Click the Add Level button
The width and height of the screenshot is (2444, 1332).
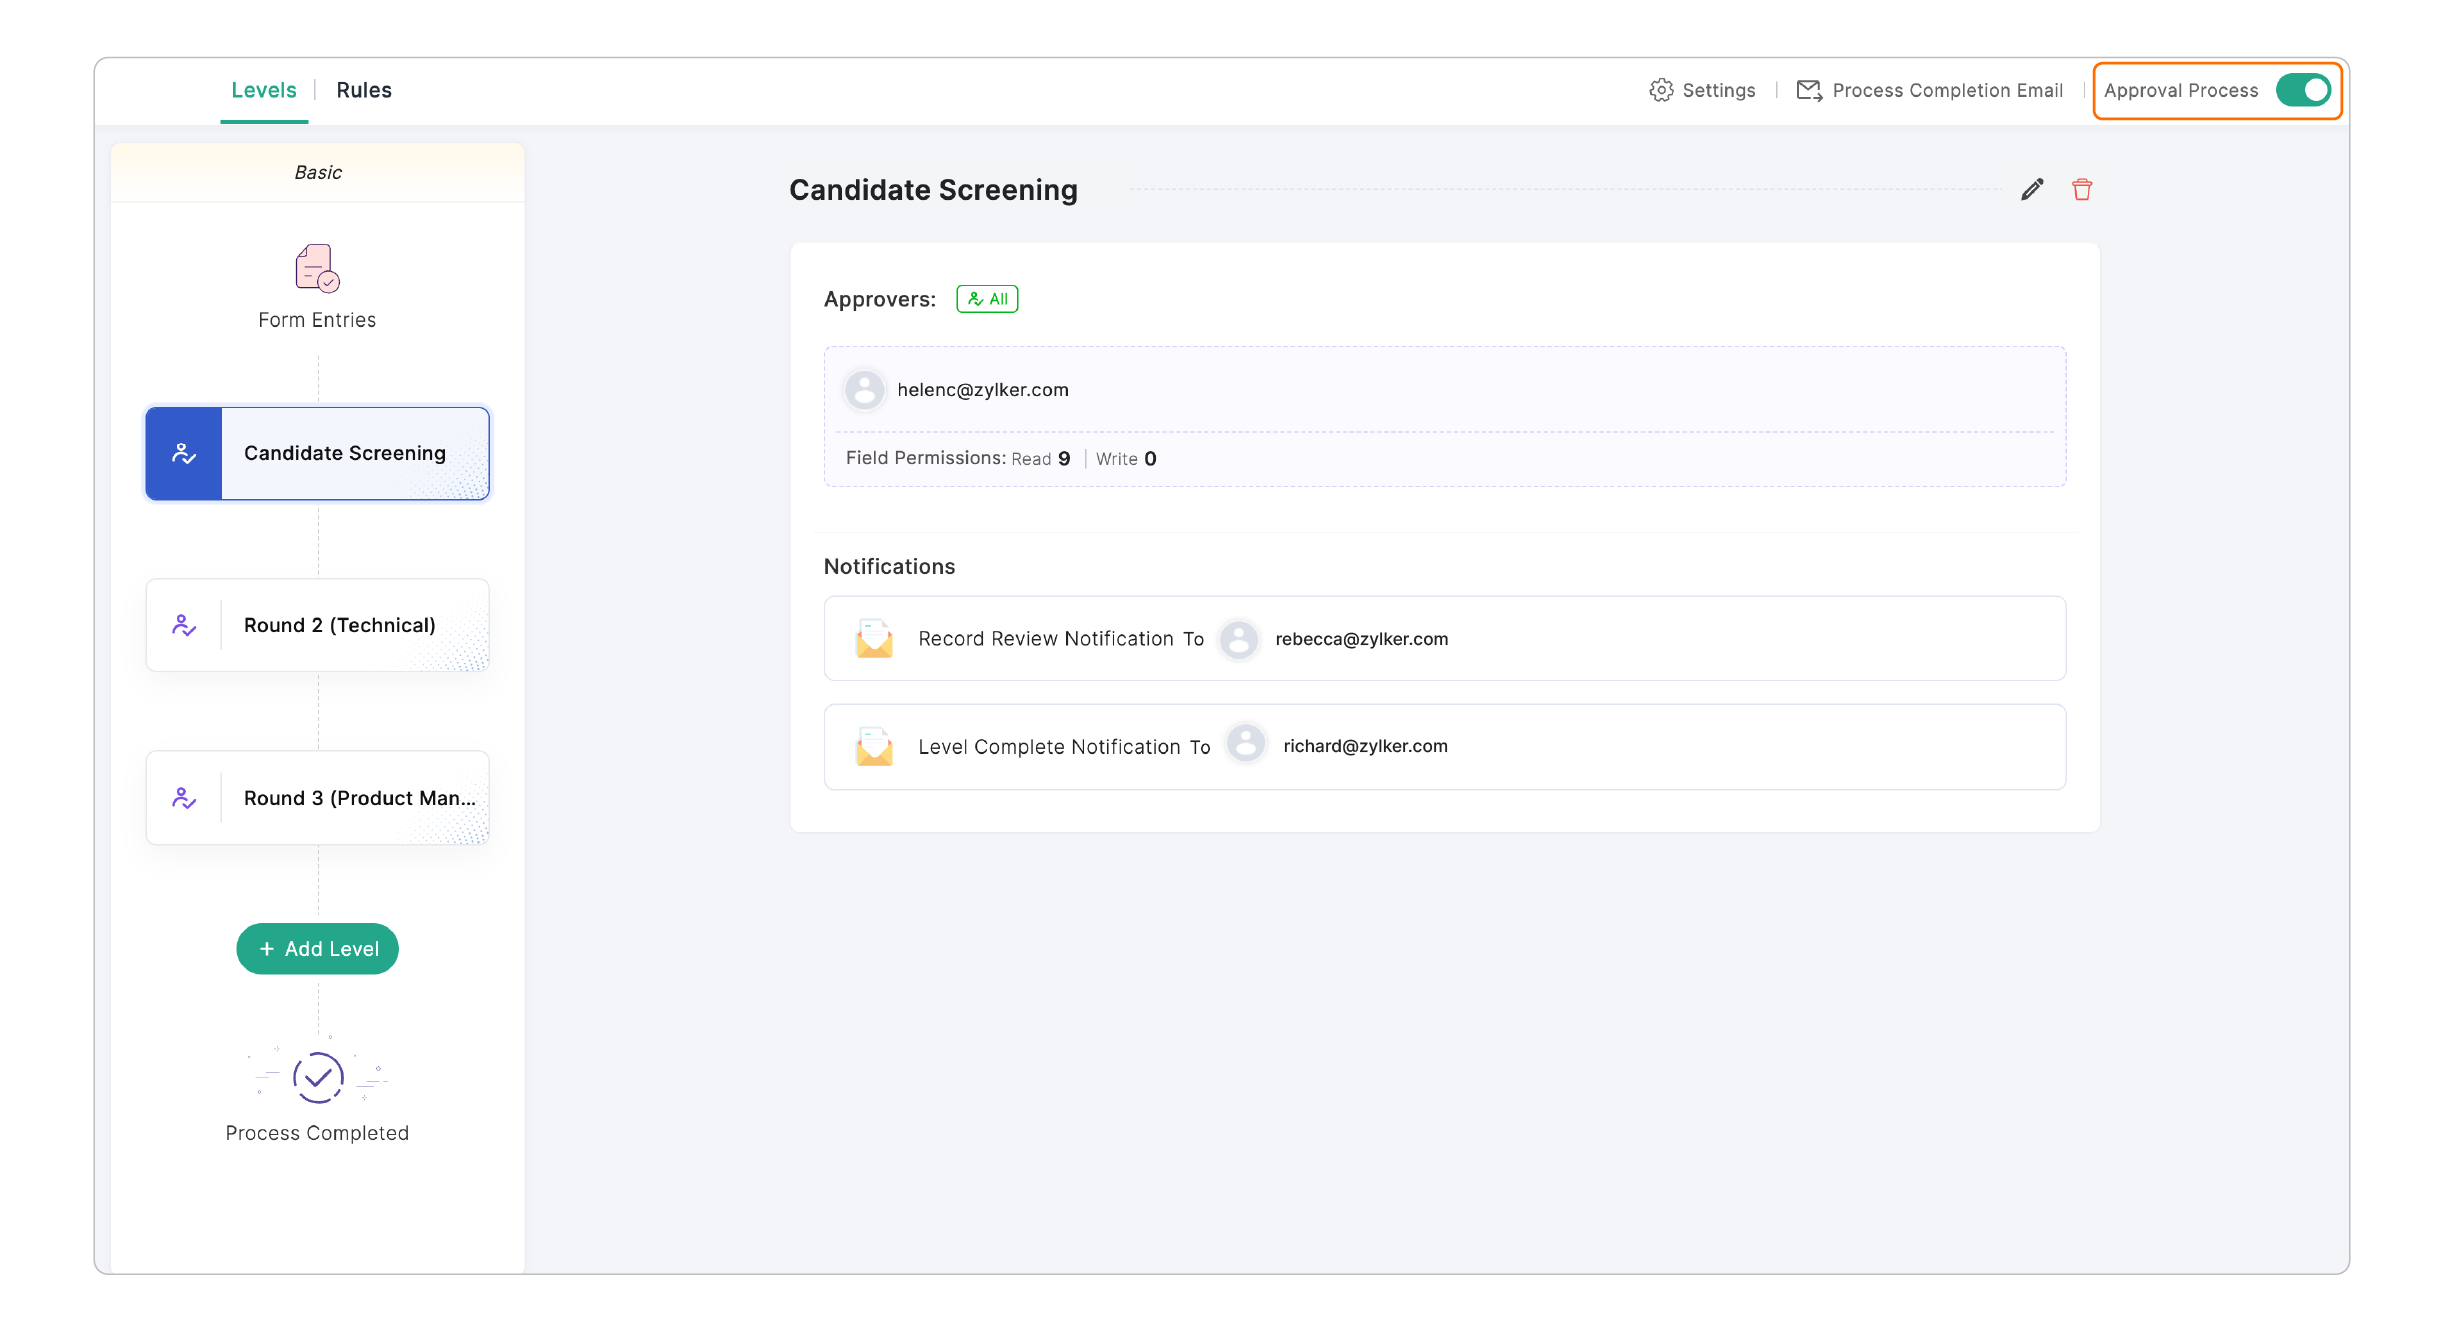point(318,949)
